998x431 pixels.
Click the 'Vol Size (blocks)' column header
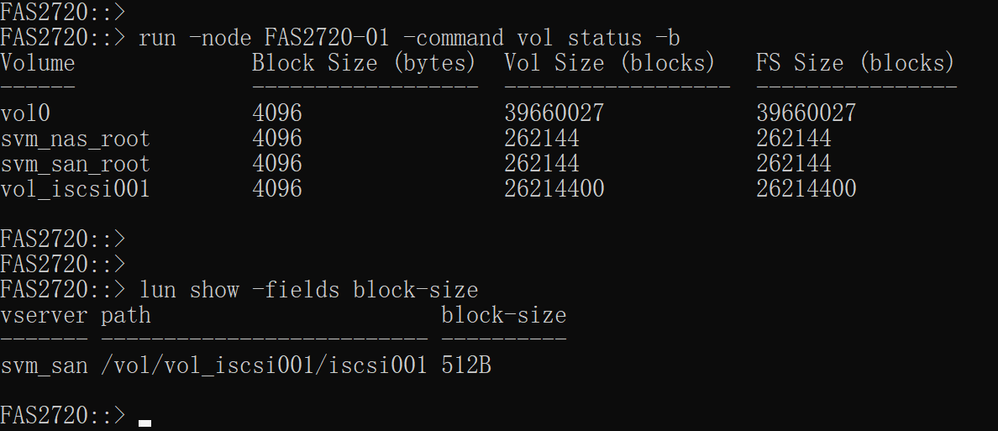610,63
